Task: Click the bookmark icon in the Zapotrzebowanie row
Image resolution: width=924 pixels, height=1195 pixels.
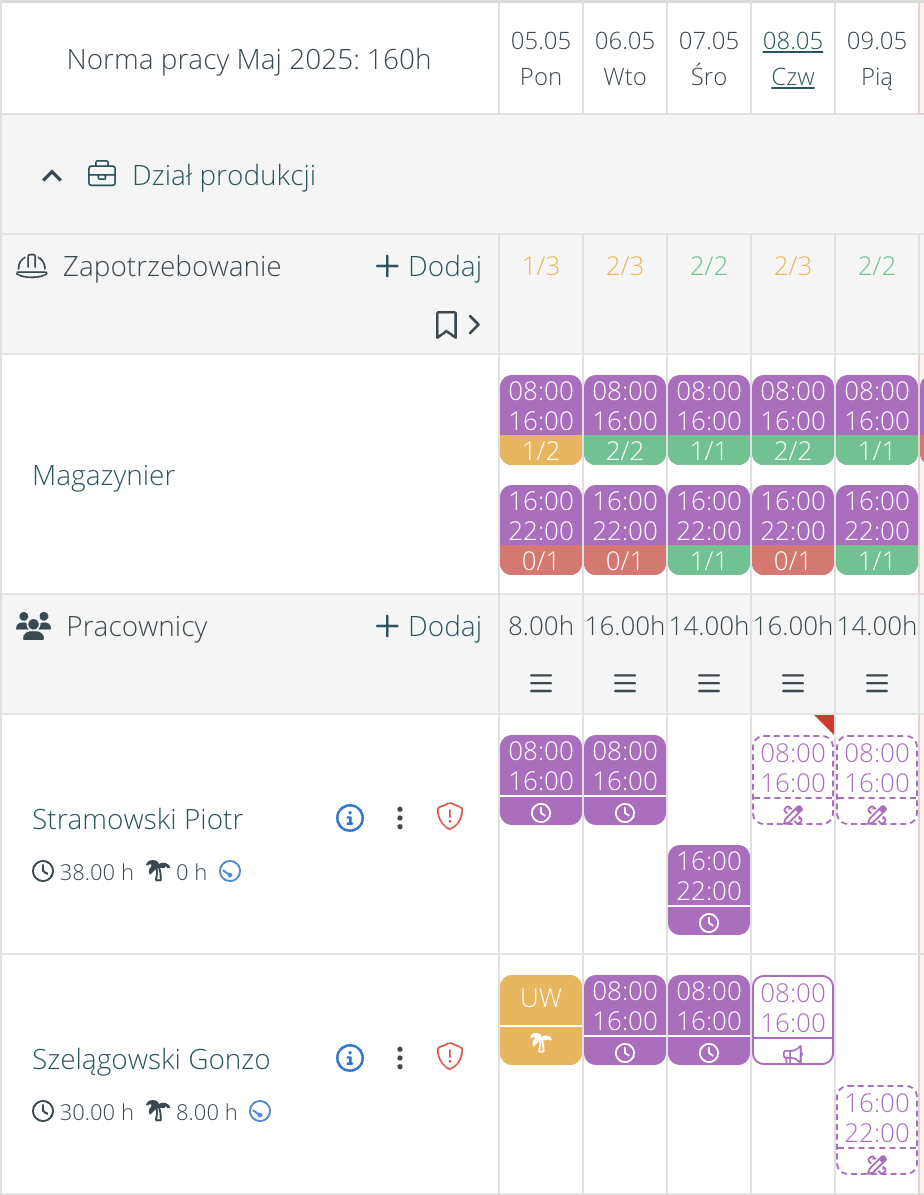Action: pos(446,325)
